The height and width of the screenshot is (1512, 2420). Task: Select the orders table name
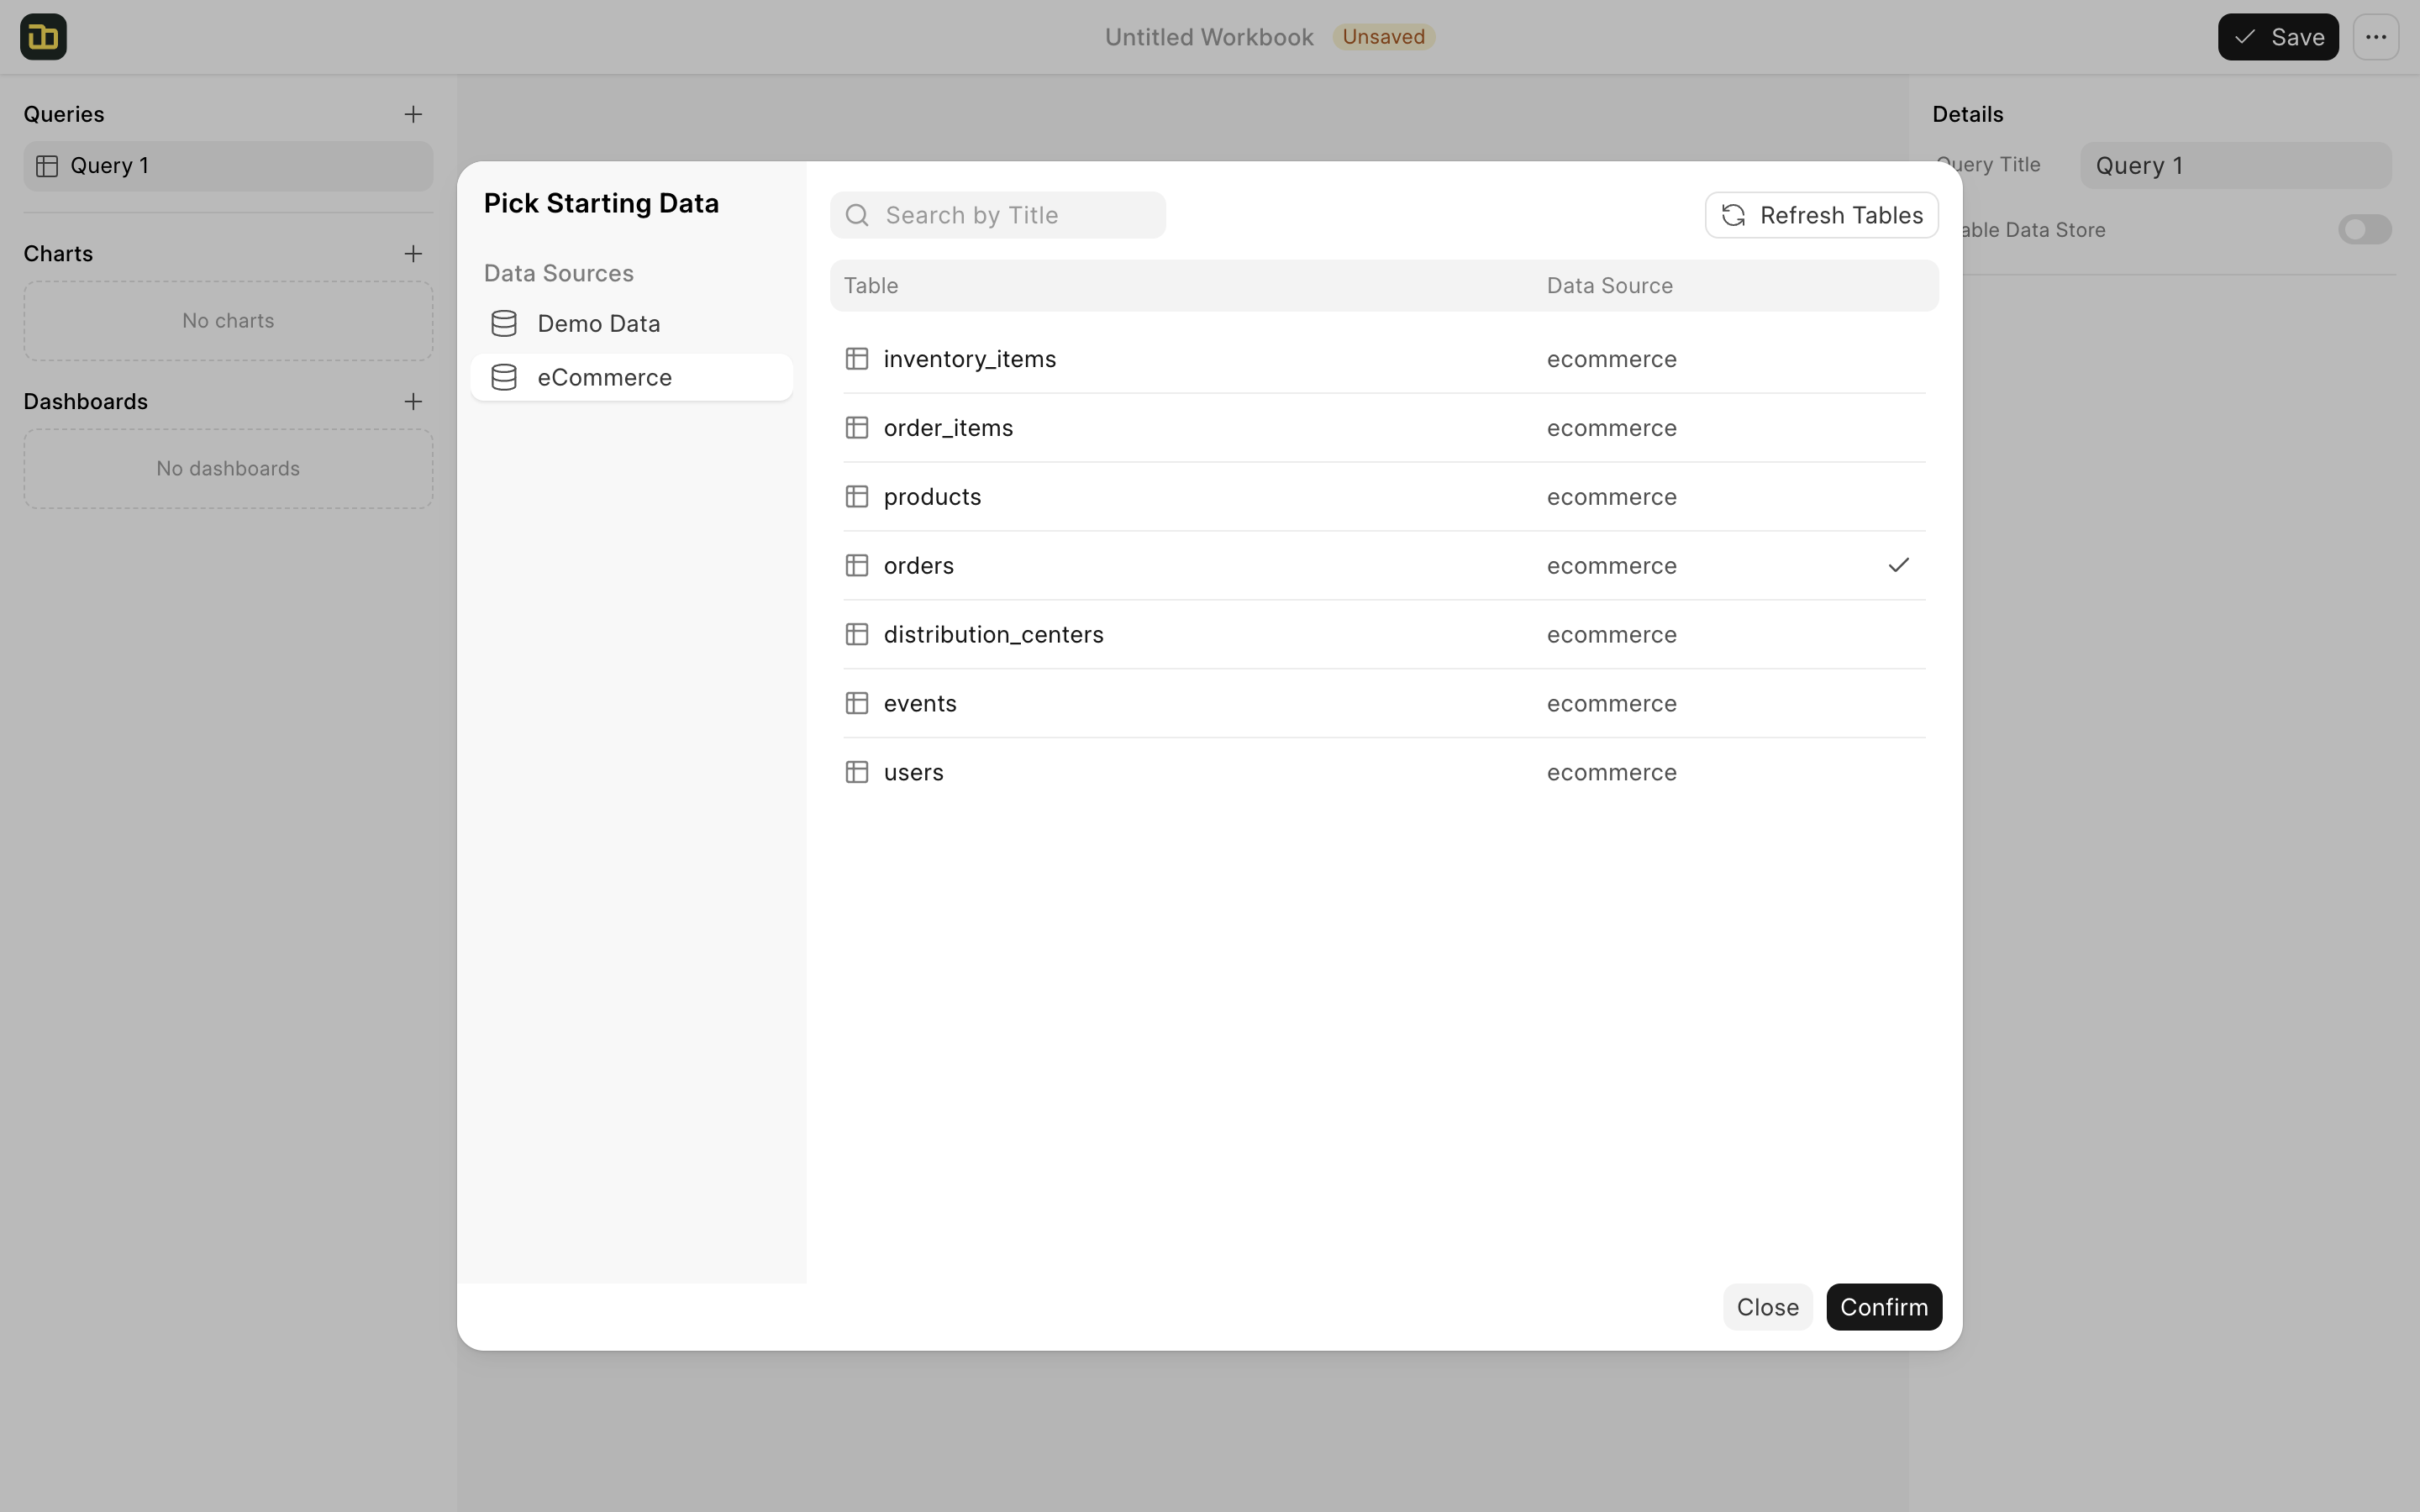tap(918, 566)
